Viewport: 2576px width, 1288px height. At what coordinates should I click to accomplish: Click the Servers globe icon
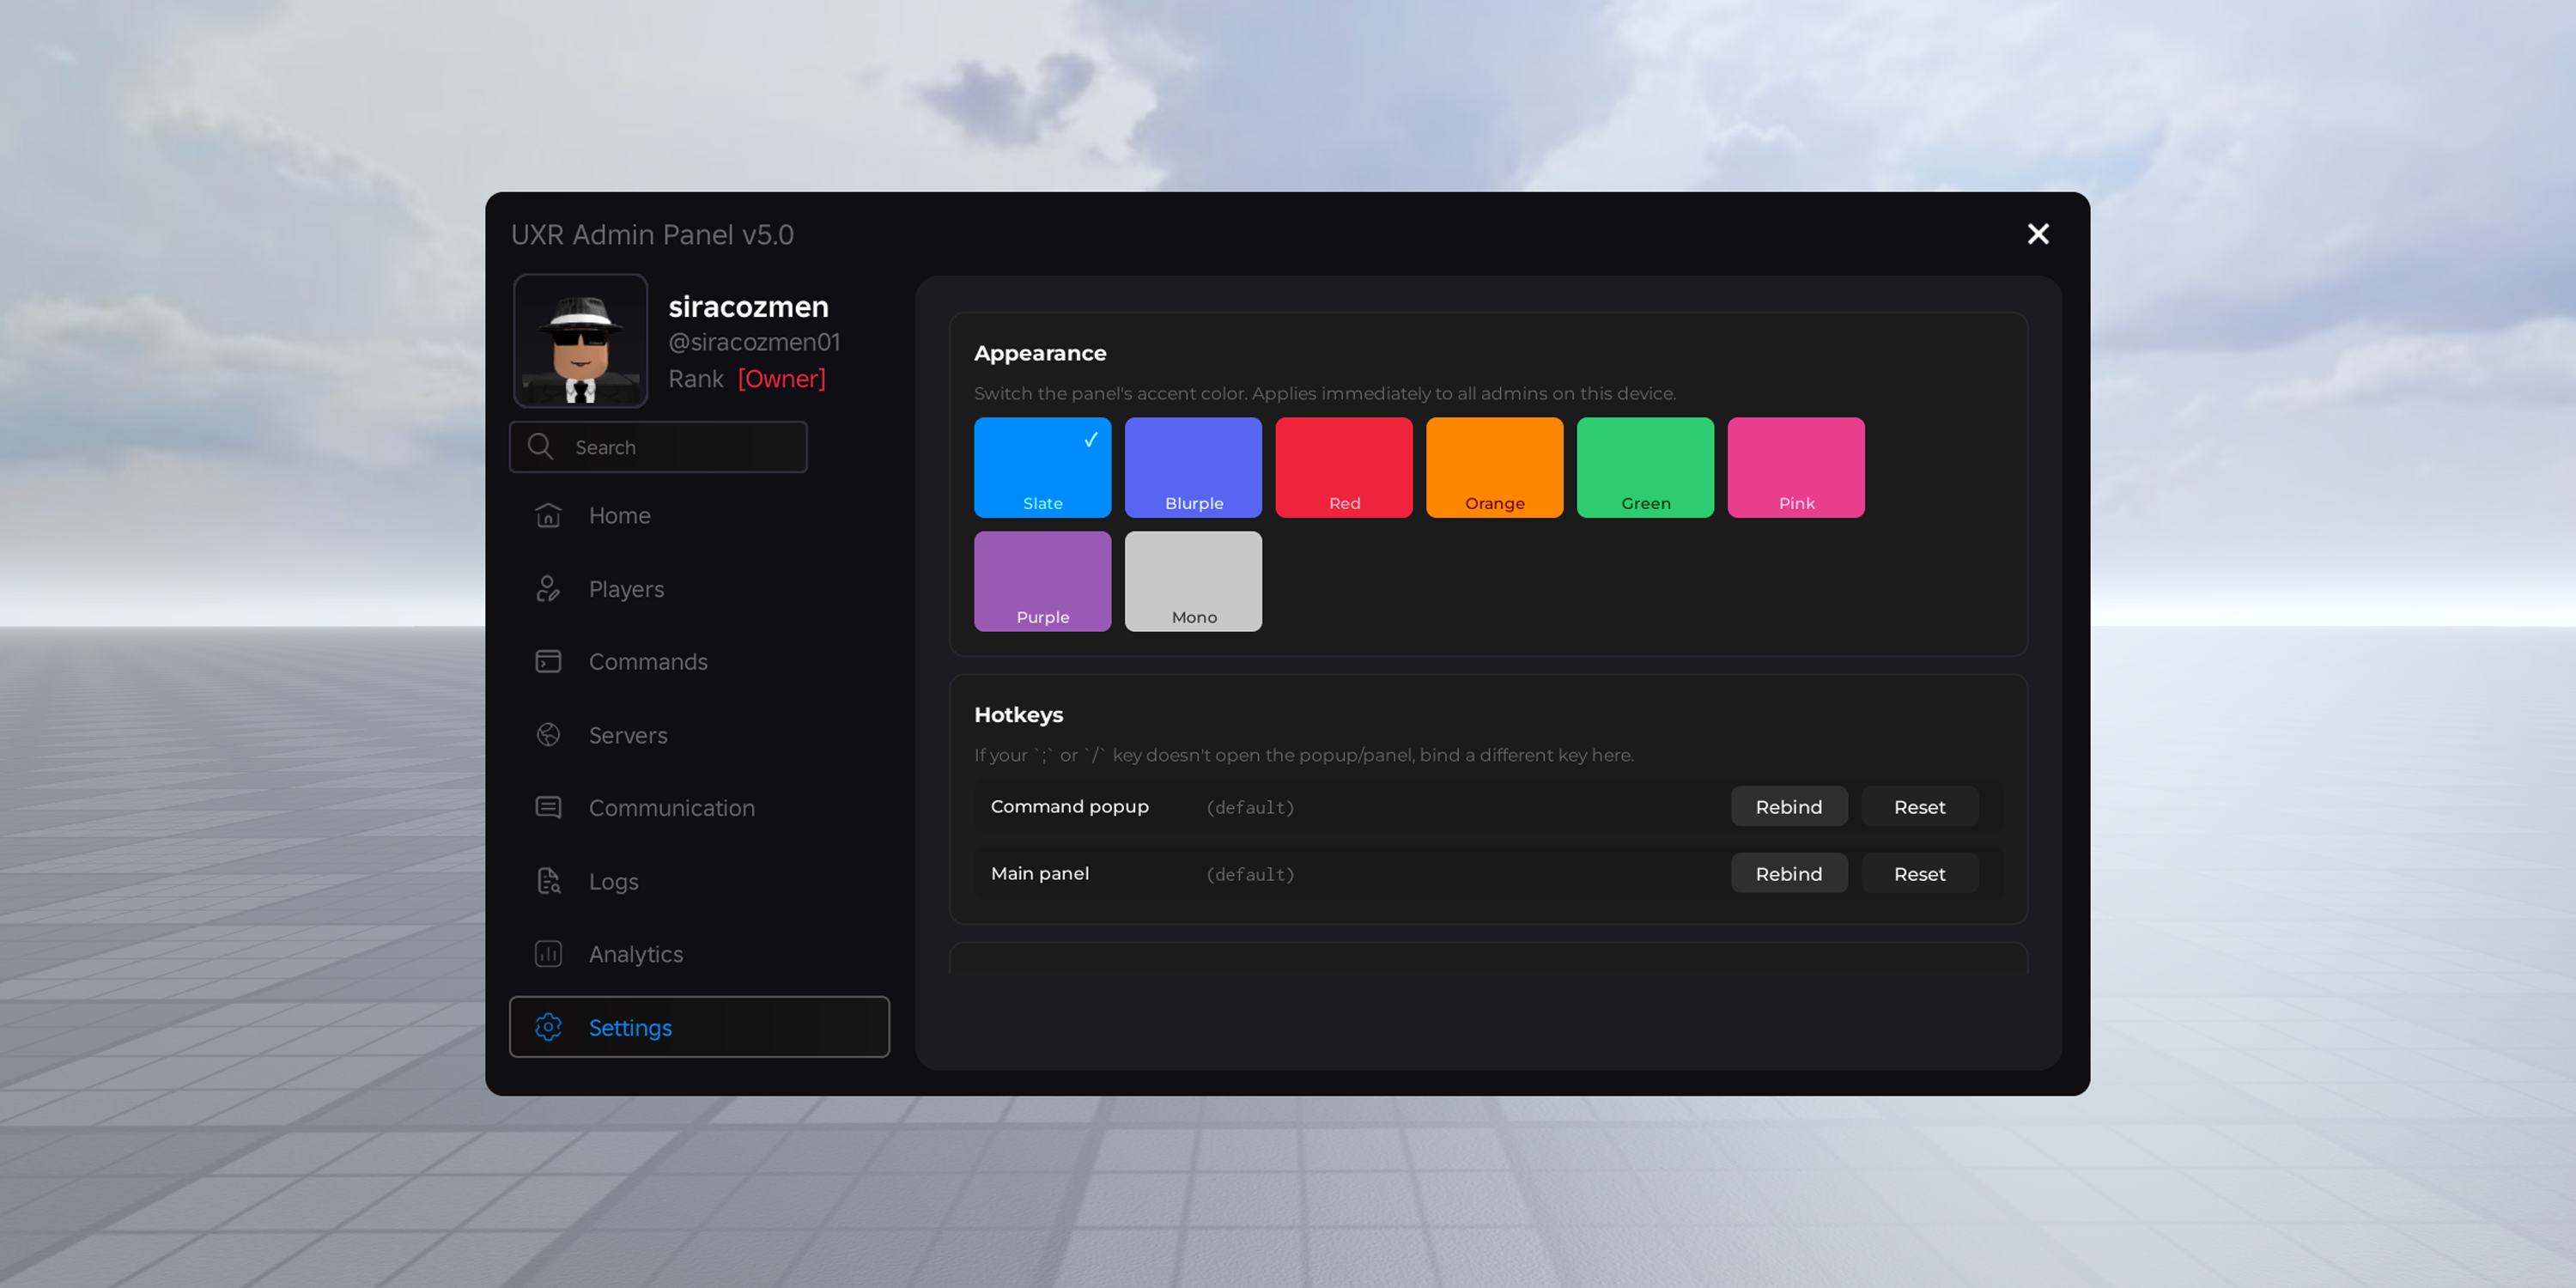coord(548,735)
